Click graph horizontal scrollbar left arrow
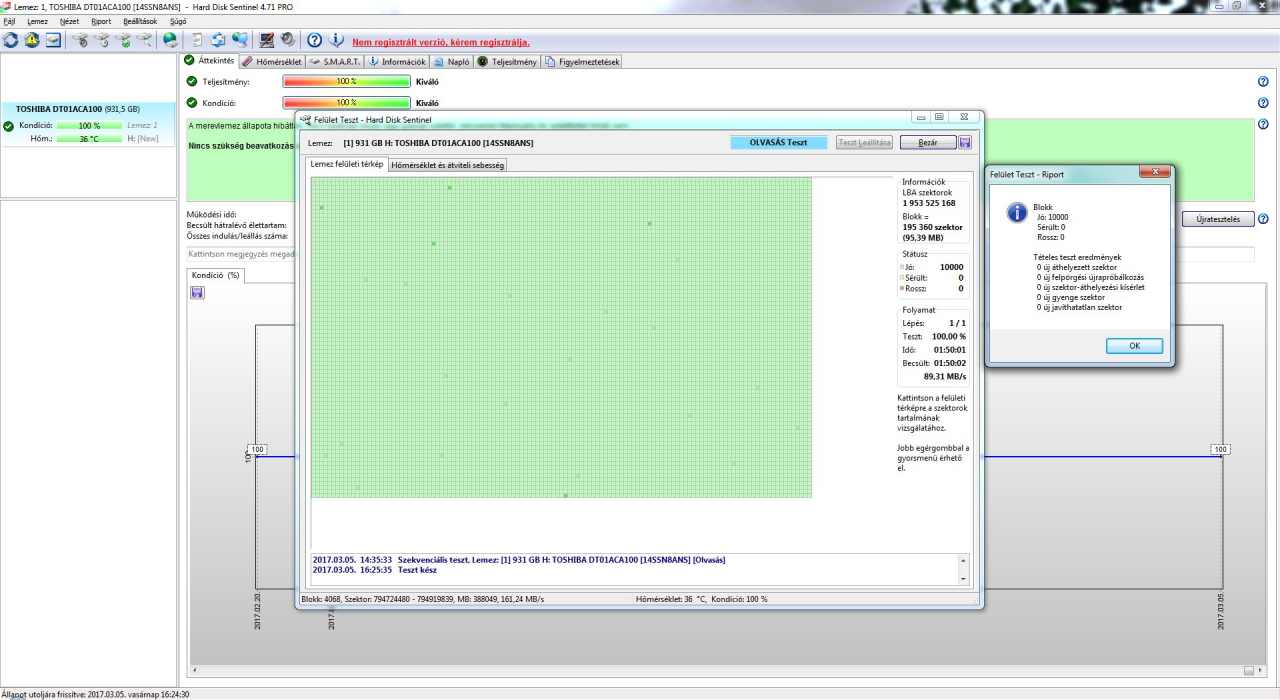 coord(194,671)
